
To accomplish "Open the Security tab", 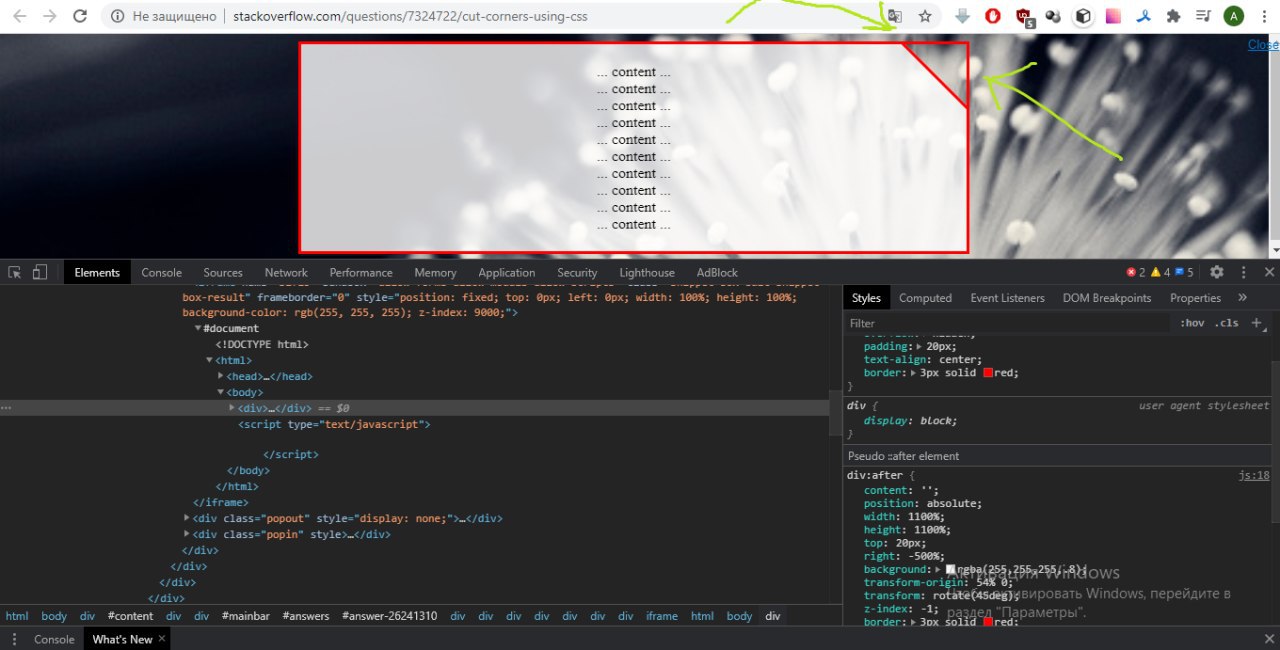I will [x=577, y=272].
